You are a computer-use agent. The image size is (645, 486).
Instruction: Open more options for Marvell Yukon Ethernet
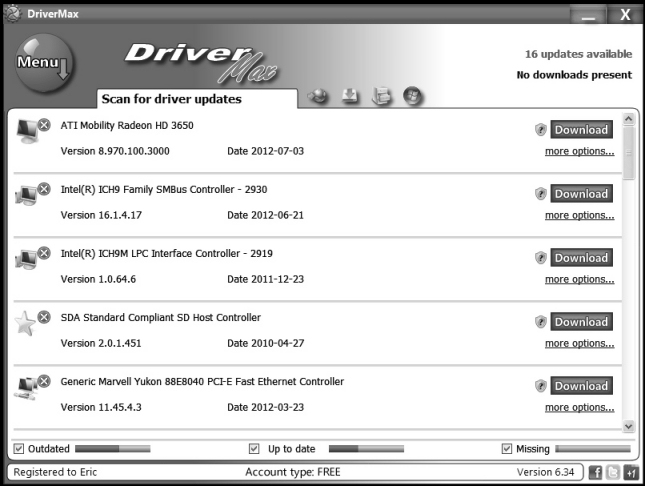(580, 407)
